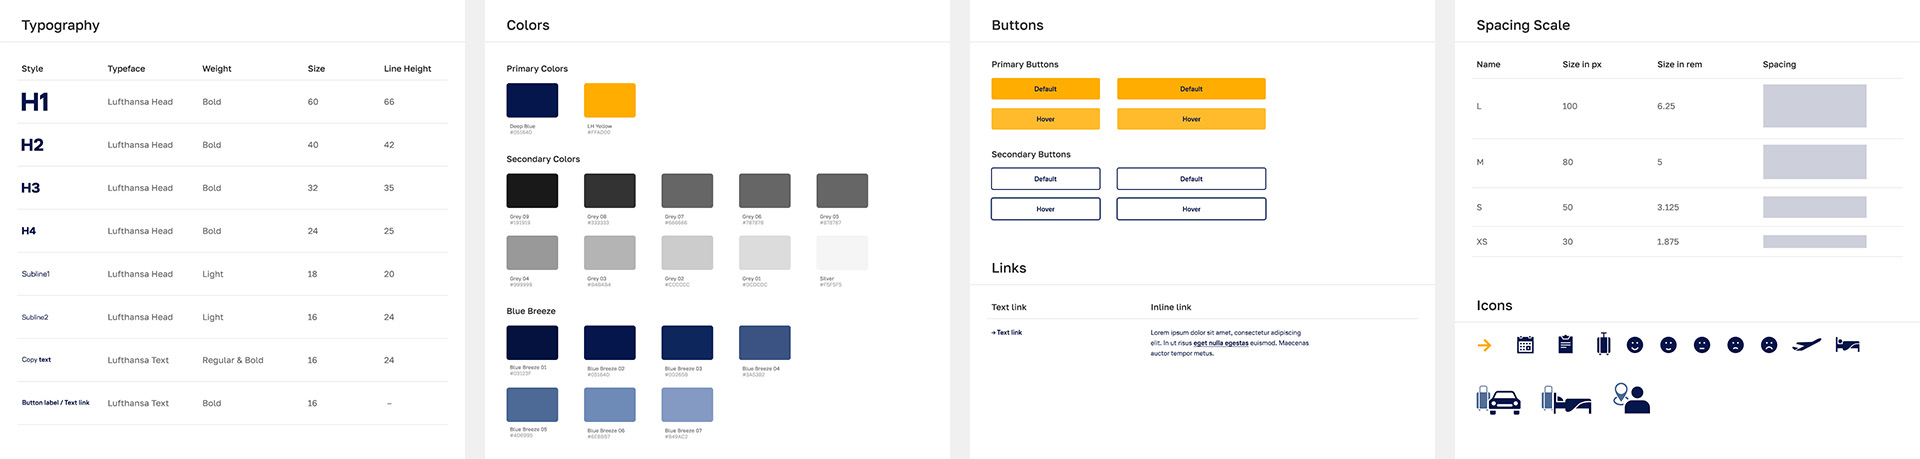The image size is (1920, 459).
Task: Click the '3.125' rem value
Action: [x=1668, y=208]
